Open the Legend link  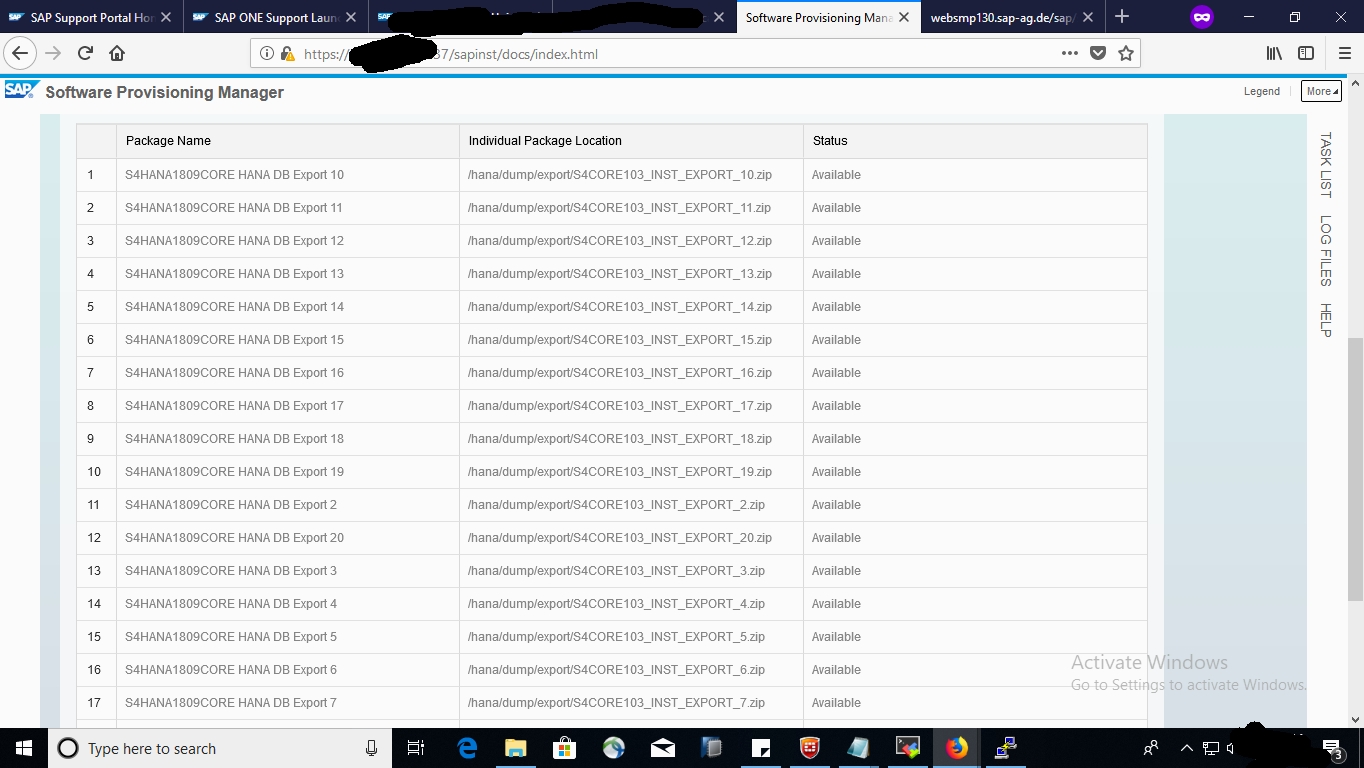pyautogui.click(x=1261, y=91)
